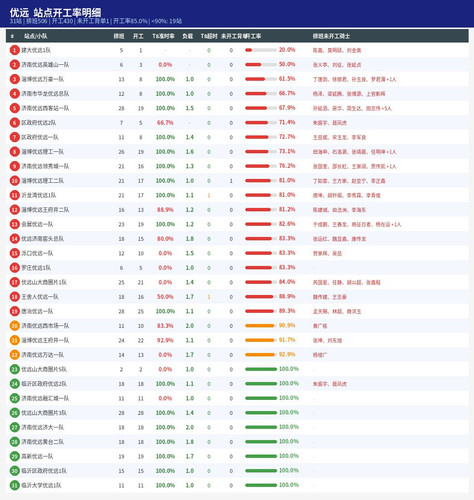The height and width of the screenshot is (500, 474).
Task: Click the green rank 28 badge
Action: pyautogui.click(x=14, y=442)
